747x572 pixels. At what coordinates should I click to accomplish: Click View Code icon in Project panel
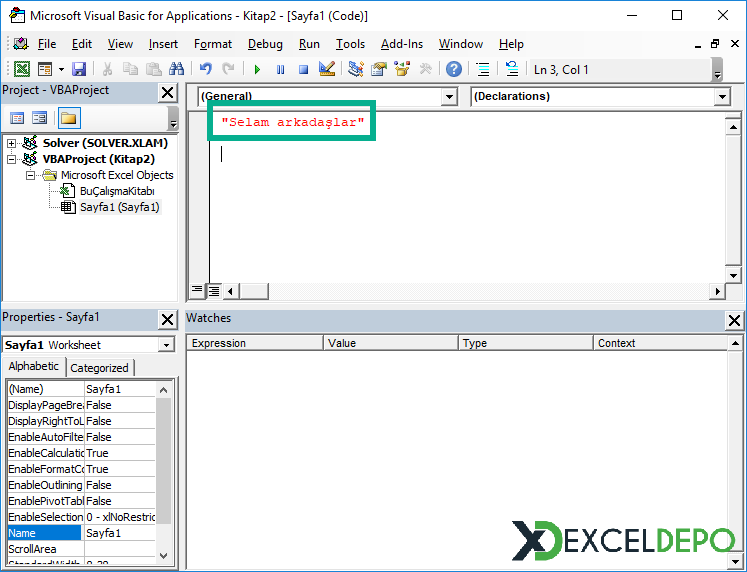pos(17,118)
